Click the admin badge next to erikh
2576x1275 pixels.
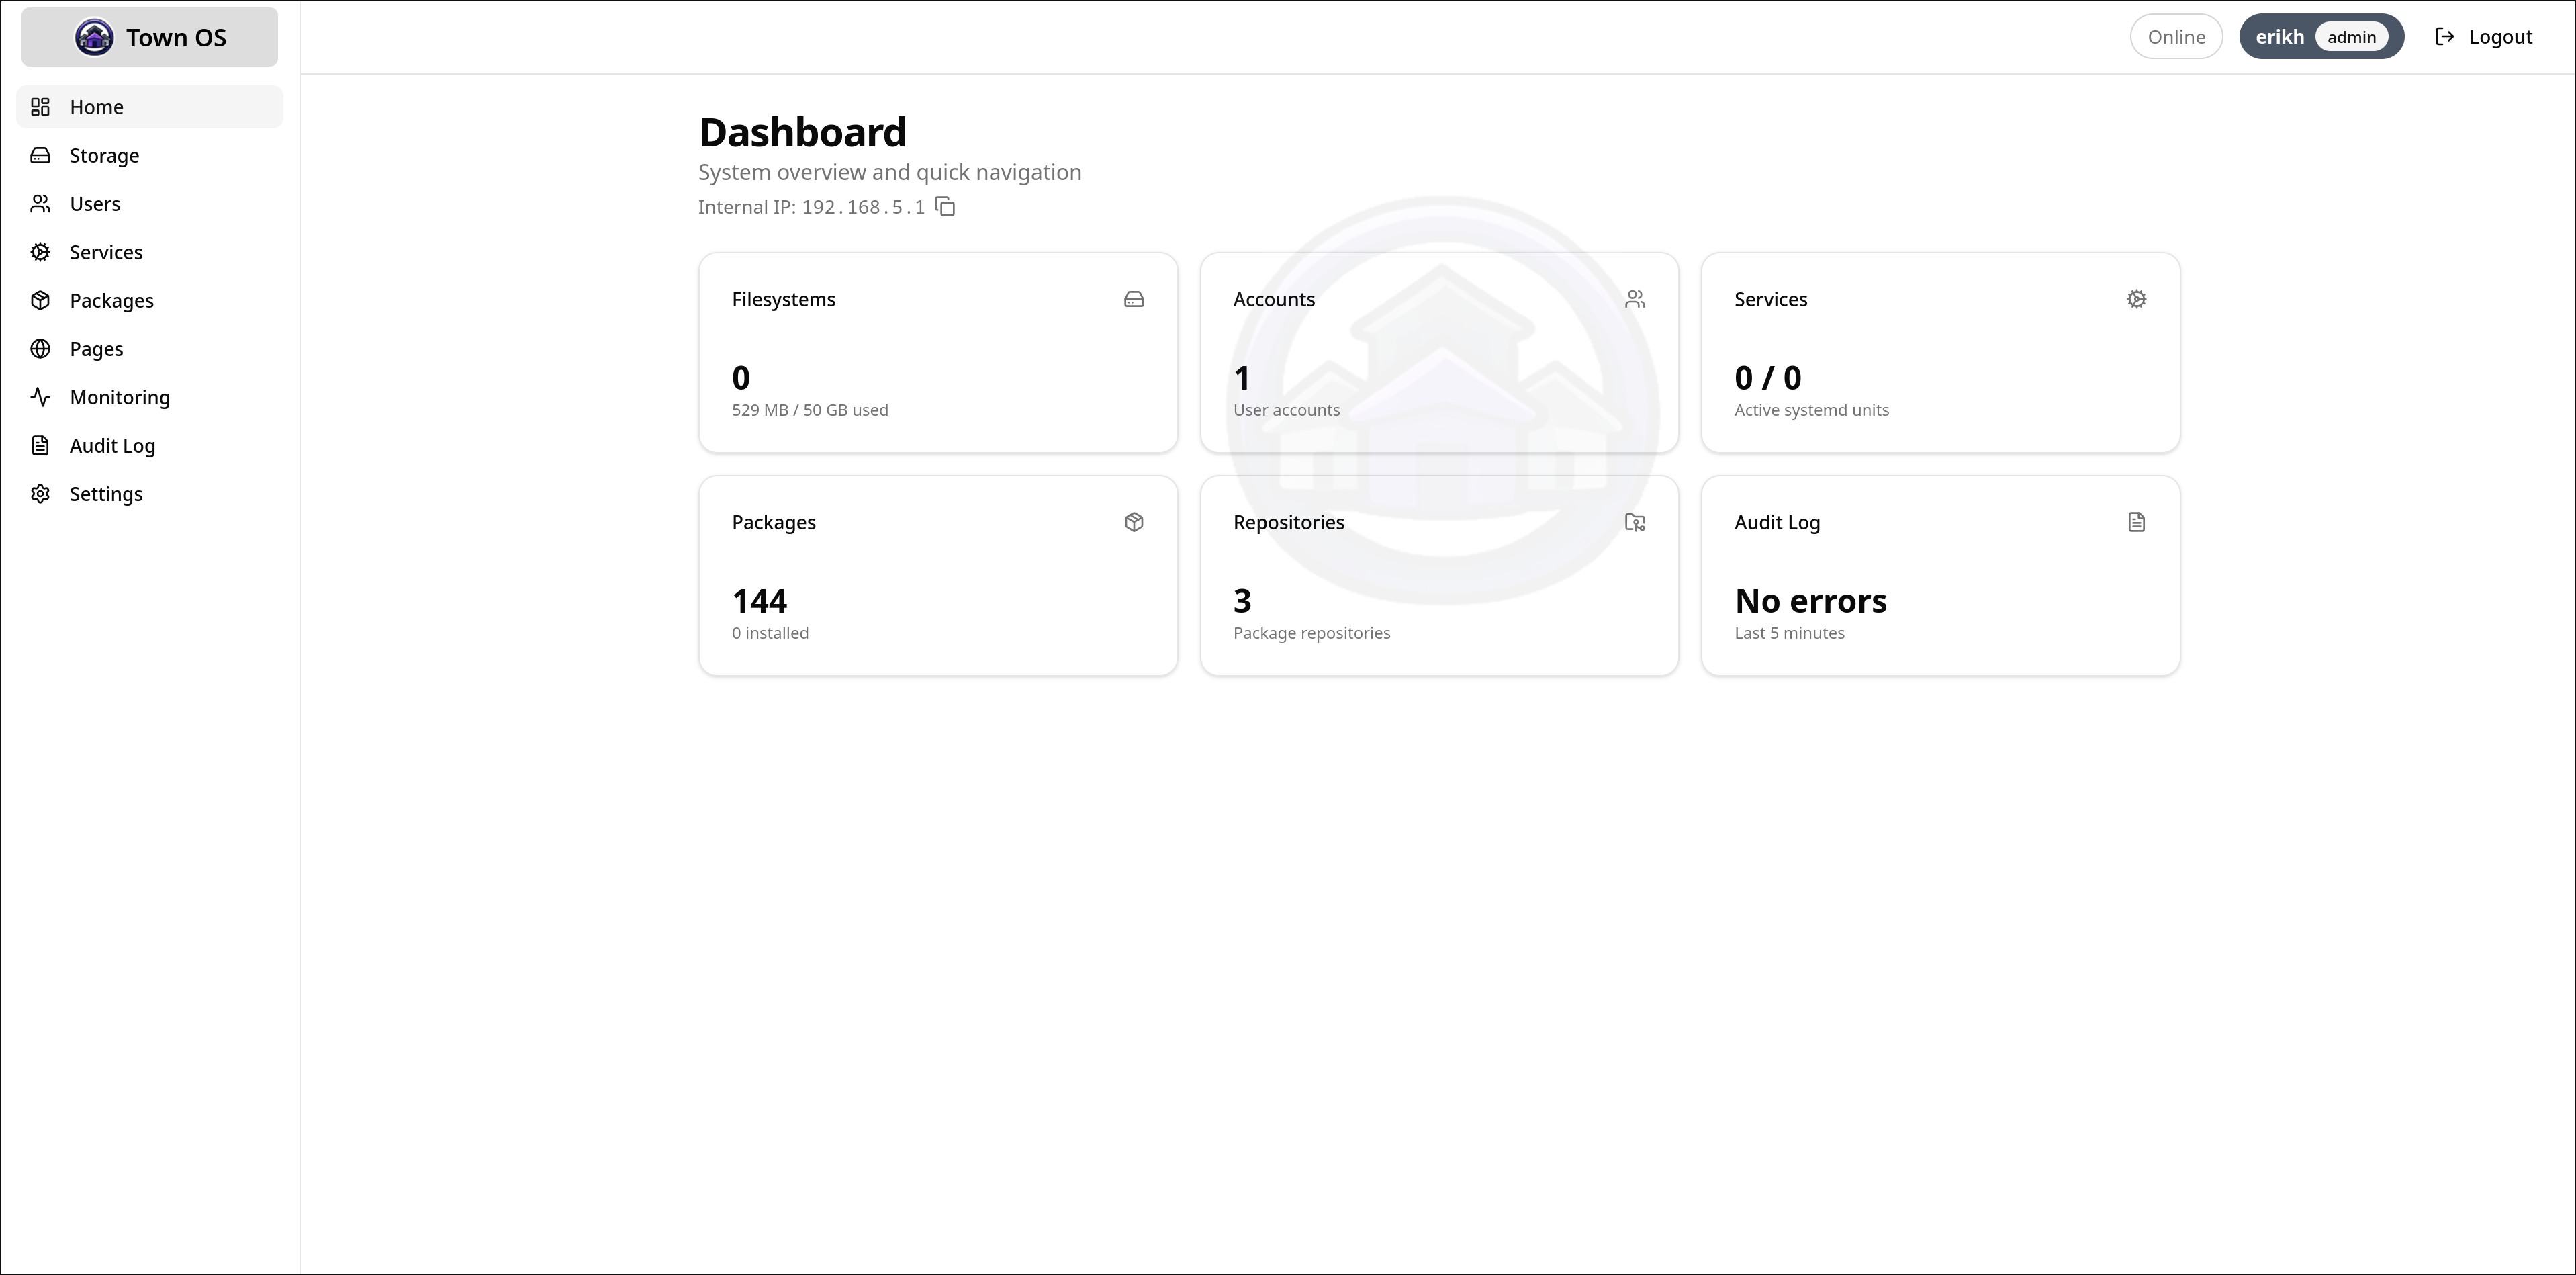(2352, 37)
